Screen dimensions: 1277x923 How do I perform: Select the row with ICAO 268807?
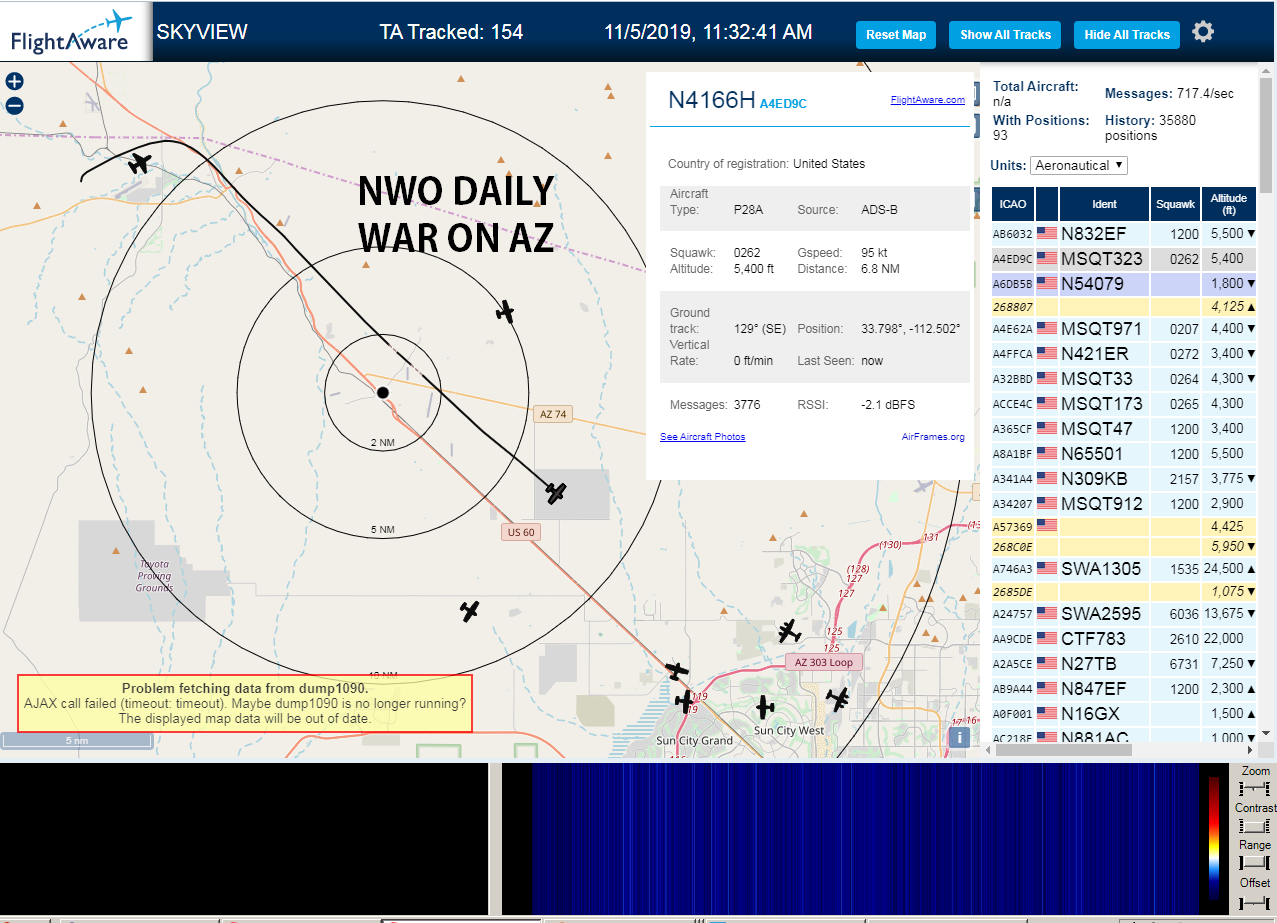[1123, 306]
